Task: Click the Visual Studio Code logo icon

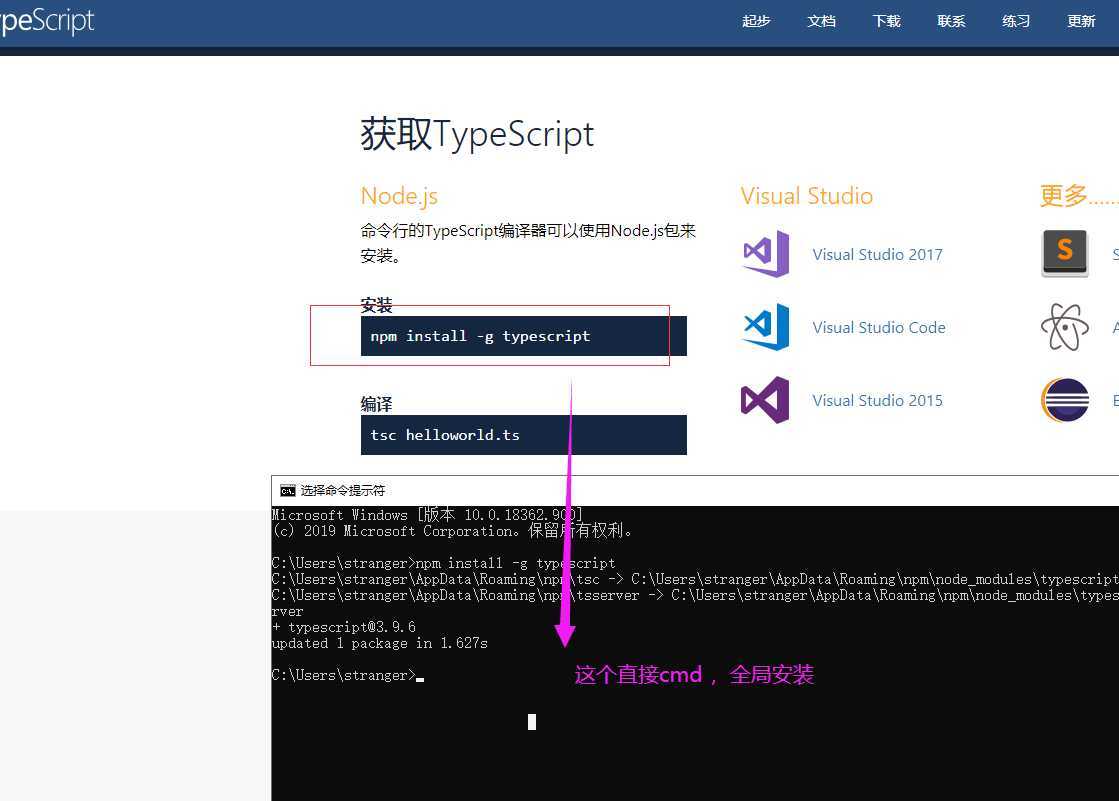Action: click(766, 327)
